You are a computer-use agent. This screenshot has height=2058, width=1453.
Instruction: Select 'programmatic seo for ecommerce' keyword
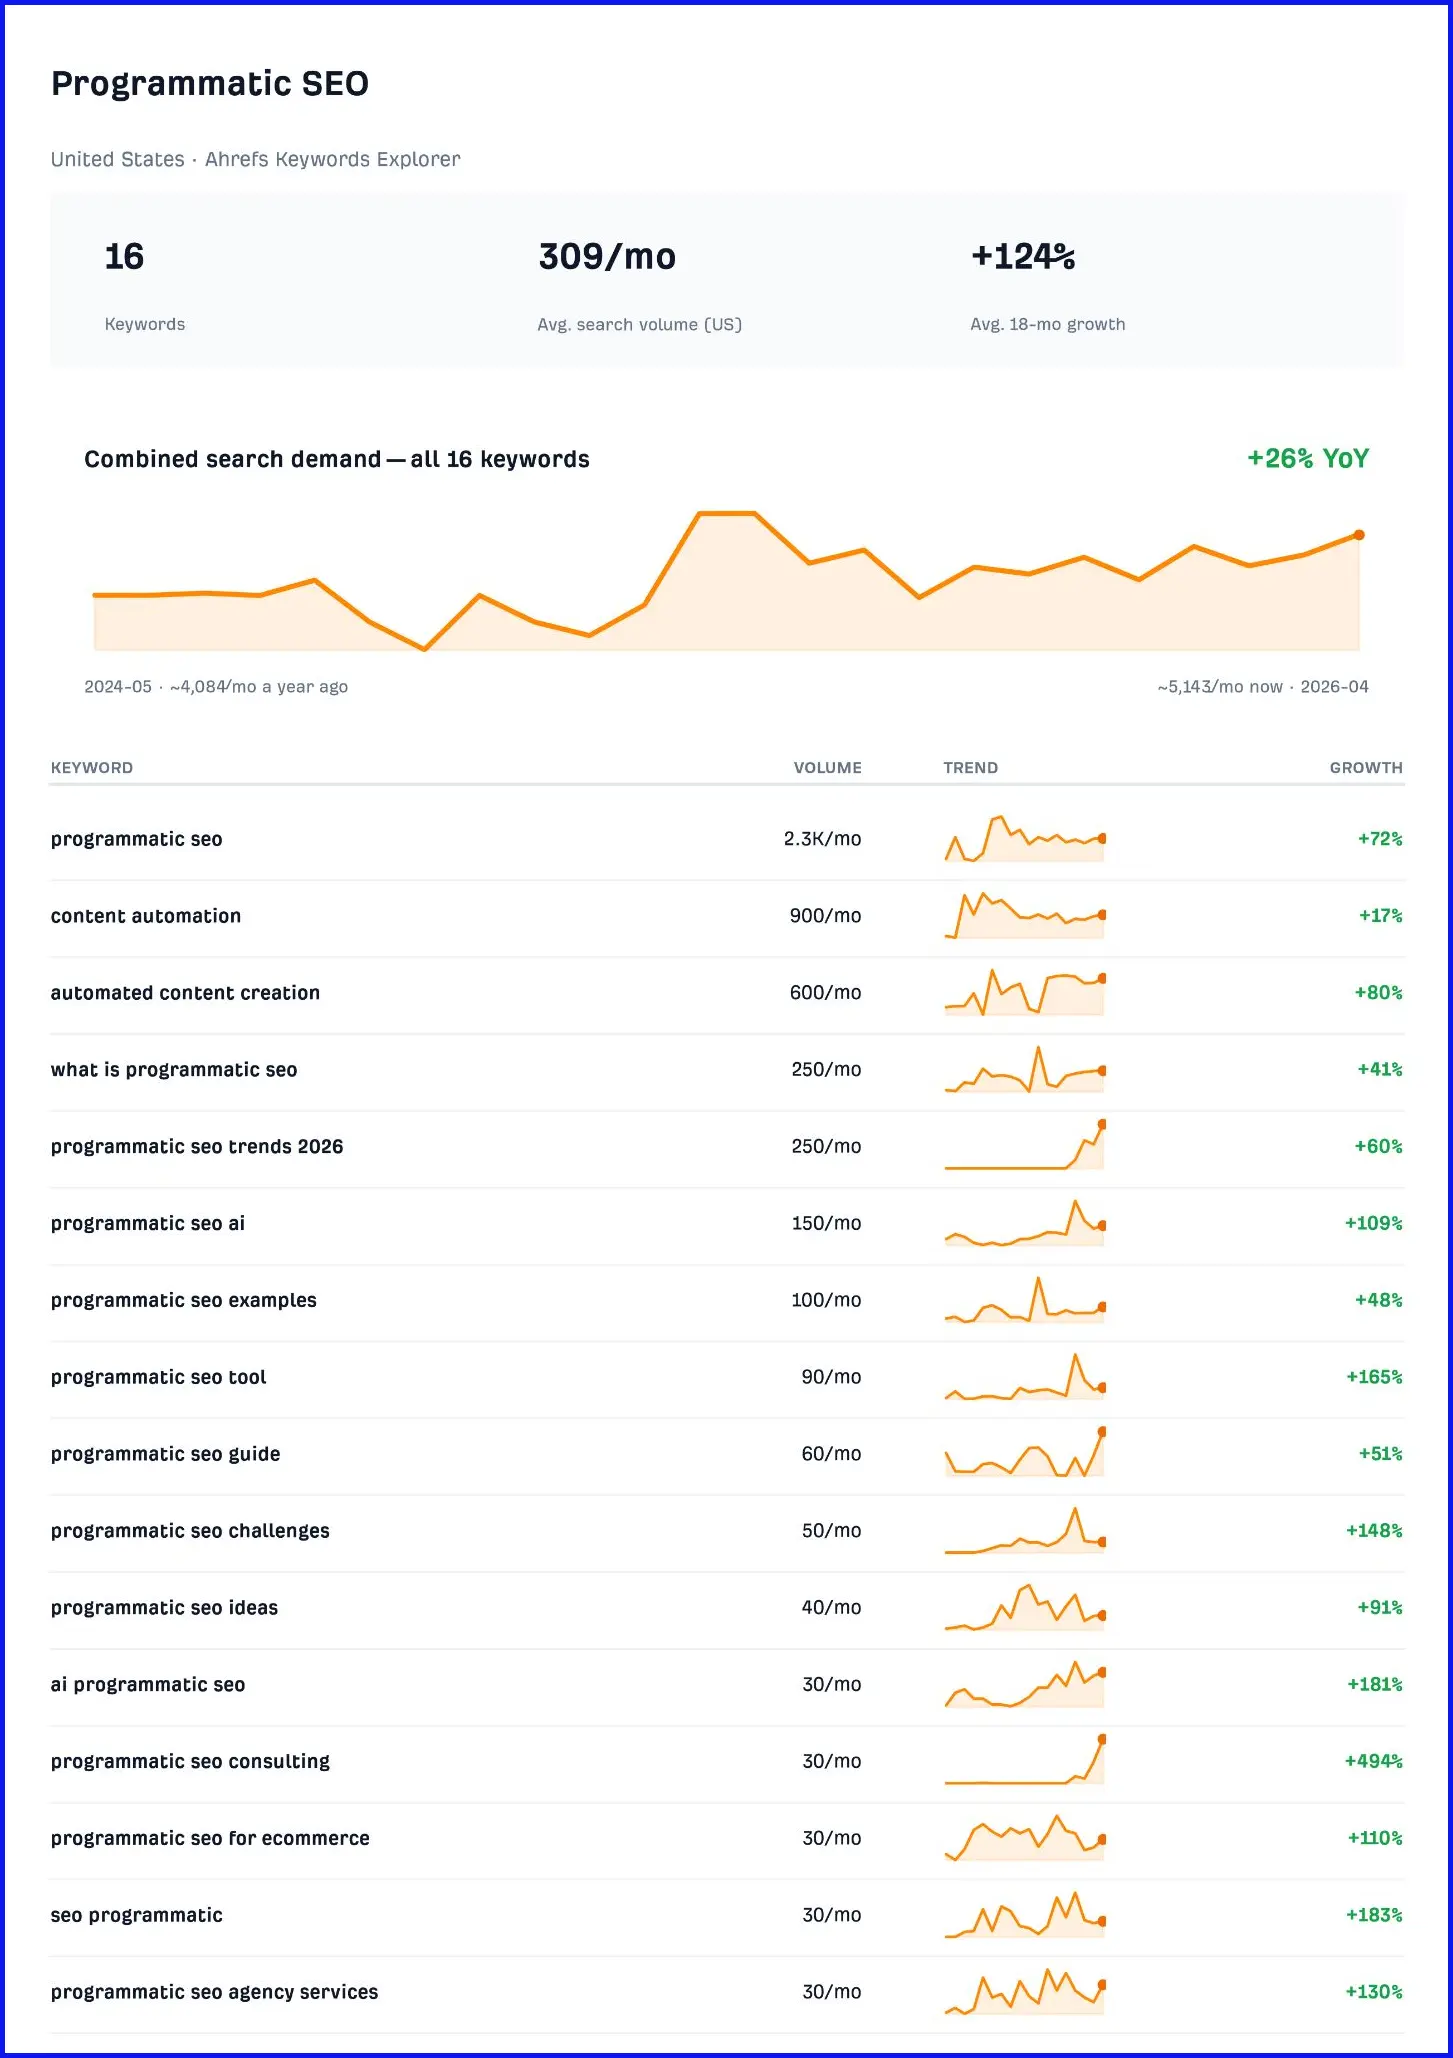click(210, 1839)
